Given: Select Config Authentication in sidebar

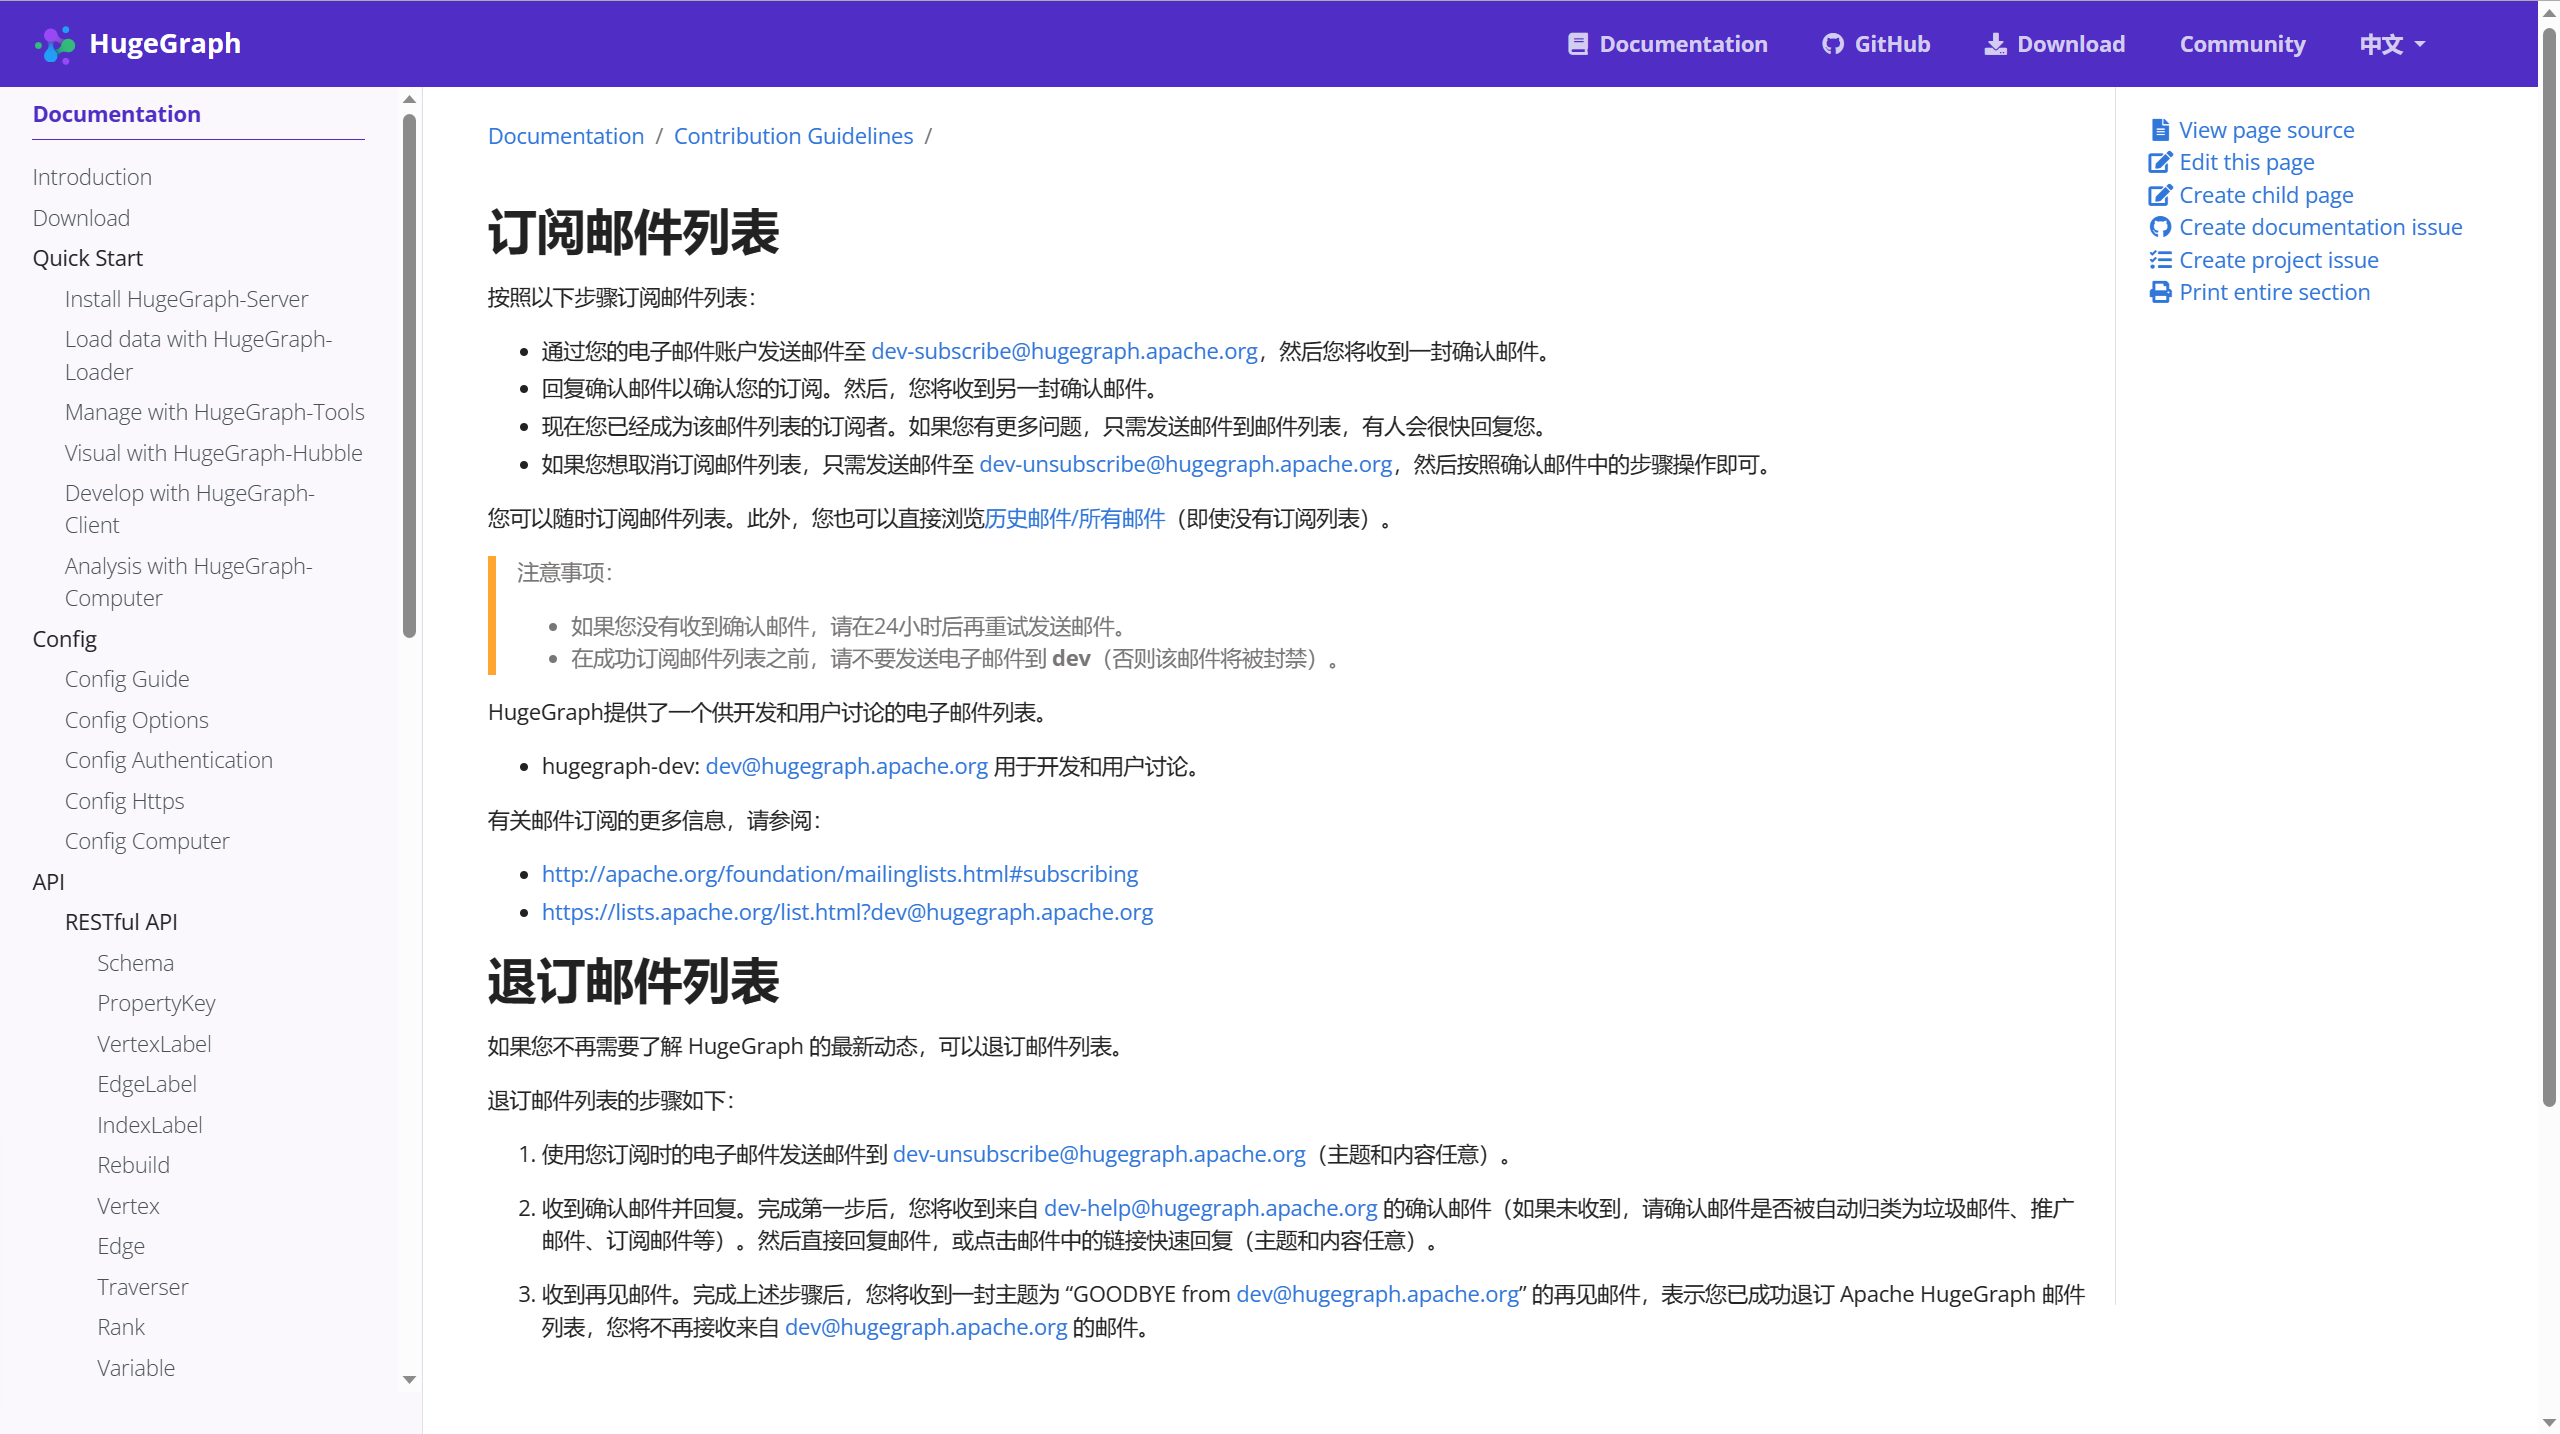Looking at the screenshot, I should point(169,760).
